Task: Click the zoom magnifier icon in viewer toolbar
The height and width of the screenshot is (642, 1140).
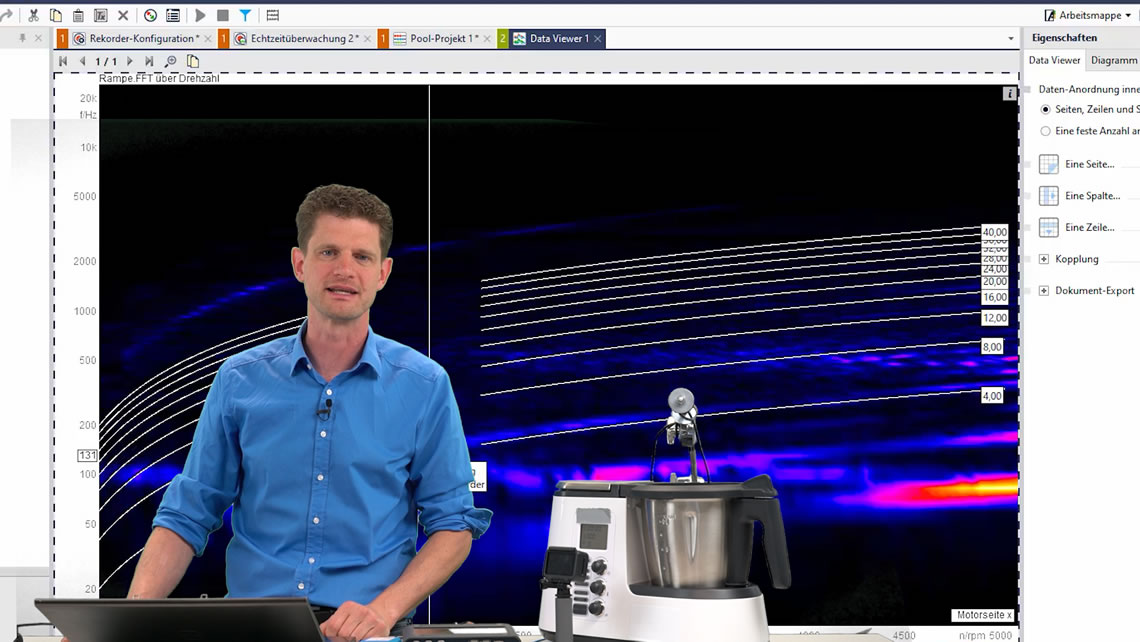Action: click(171, 61)
